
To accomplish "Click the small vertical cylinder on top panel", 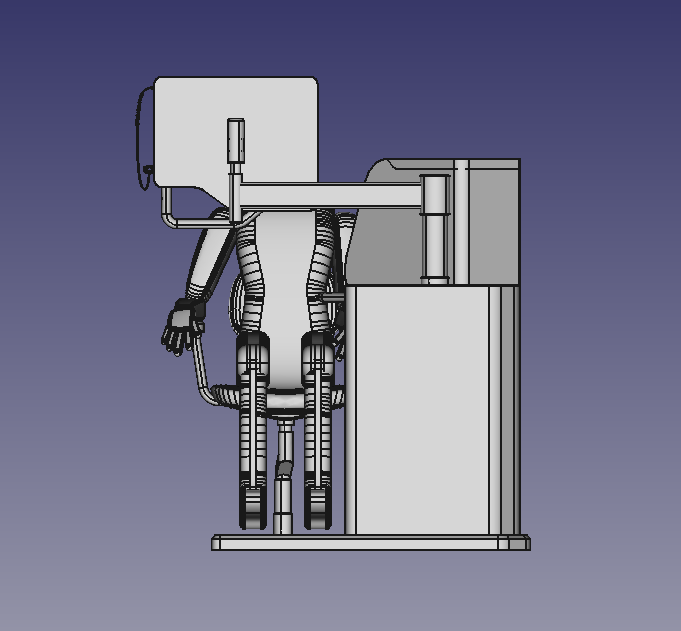I will coord(236,139).
